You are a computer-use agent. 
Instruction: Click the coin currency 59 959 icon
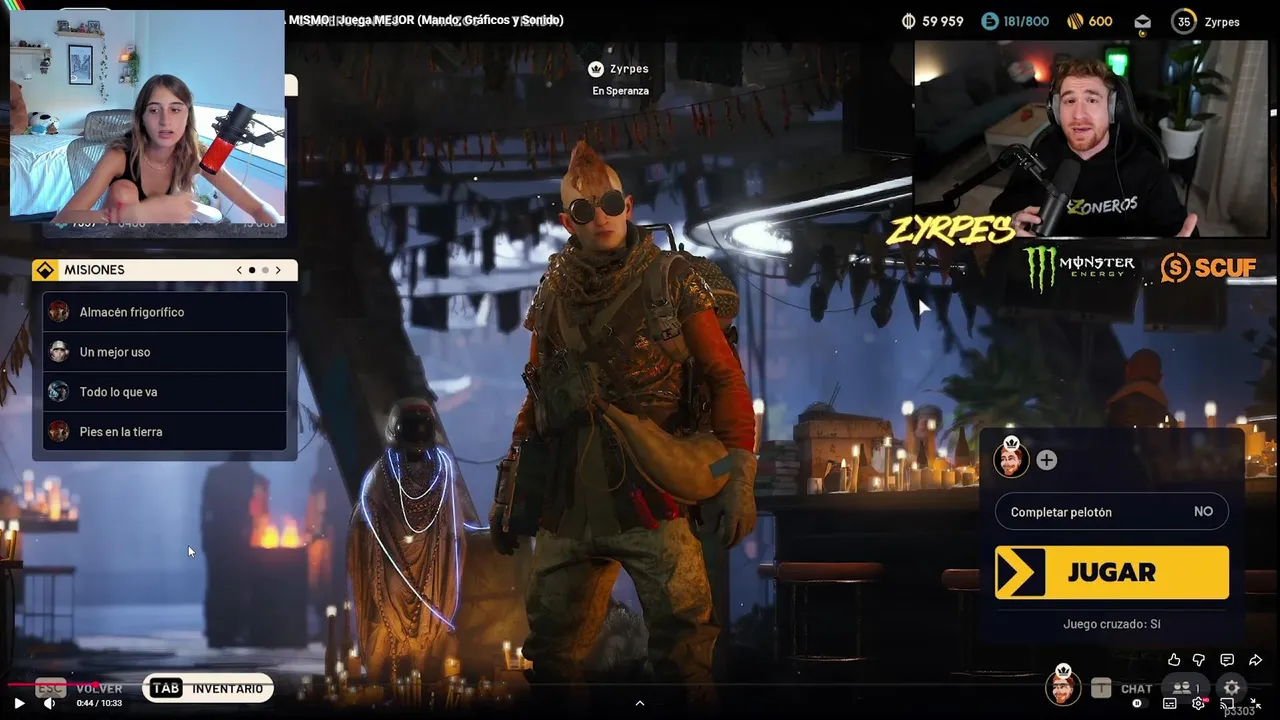pyautogui.click(x=909, y=21)
